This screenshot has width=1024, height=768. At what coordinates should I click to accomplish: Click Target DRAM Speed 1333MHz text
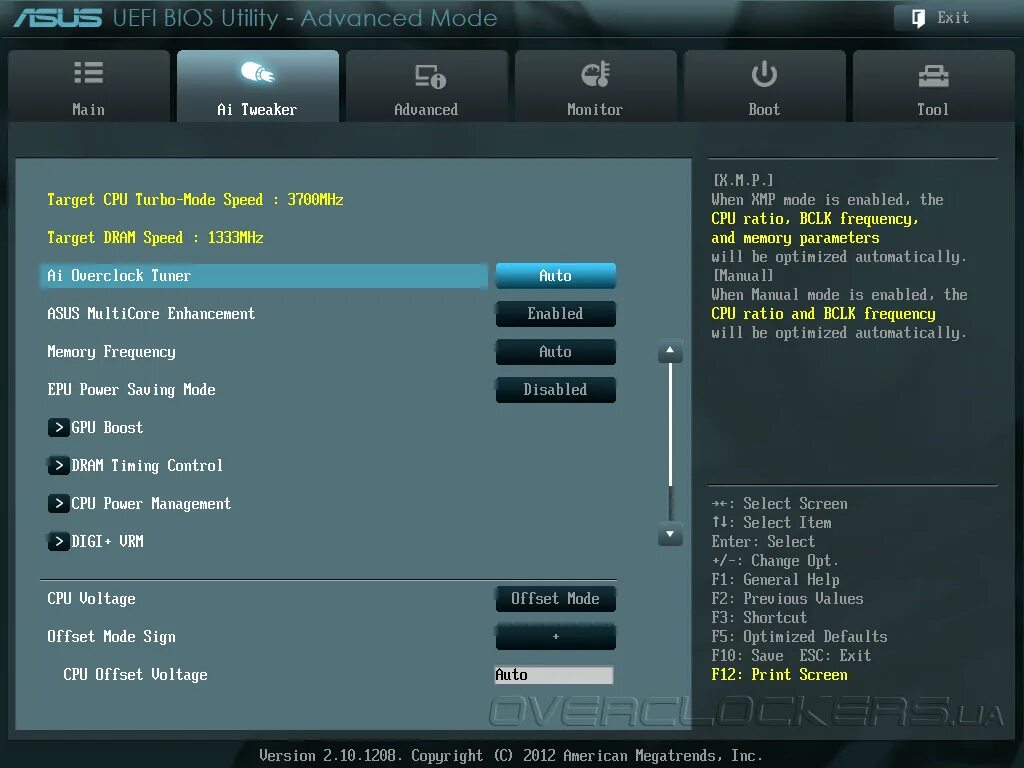click(x=155, y=238)
